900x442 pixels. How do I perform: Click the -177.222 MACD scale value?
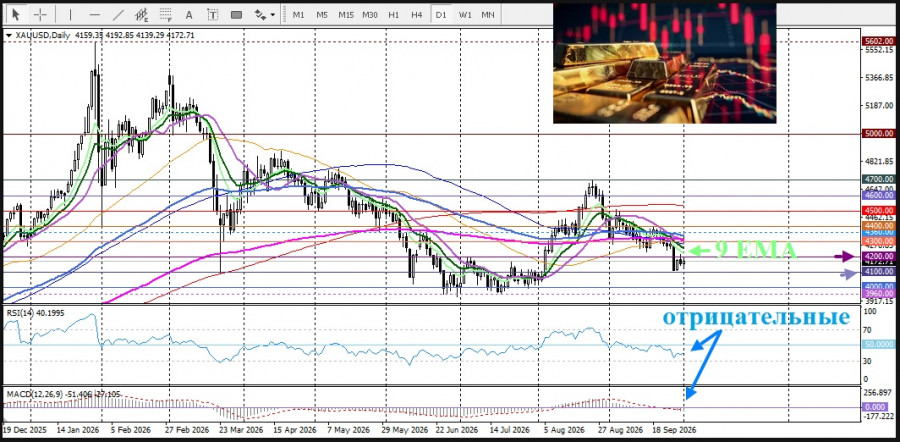point(879,416)
